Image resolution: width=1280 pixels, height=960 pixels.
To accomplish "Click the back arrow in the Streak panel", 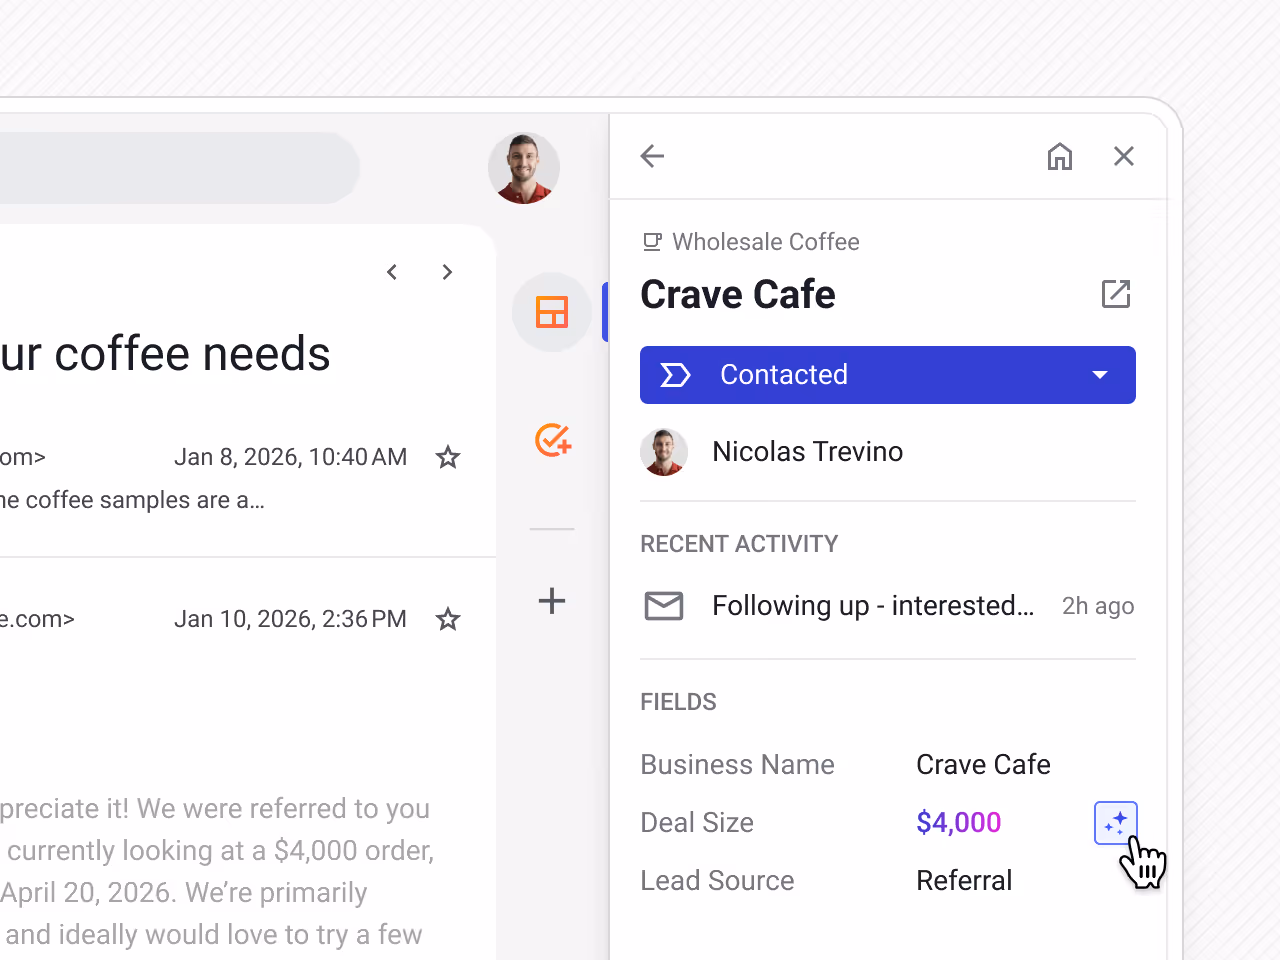I will [x=652, y=156].
